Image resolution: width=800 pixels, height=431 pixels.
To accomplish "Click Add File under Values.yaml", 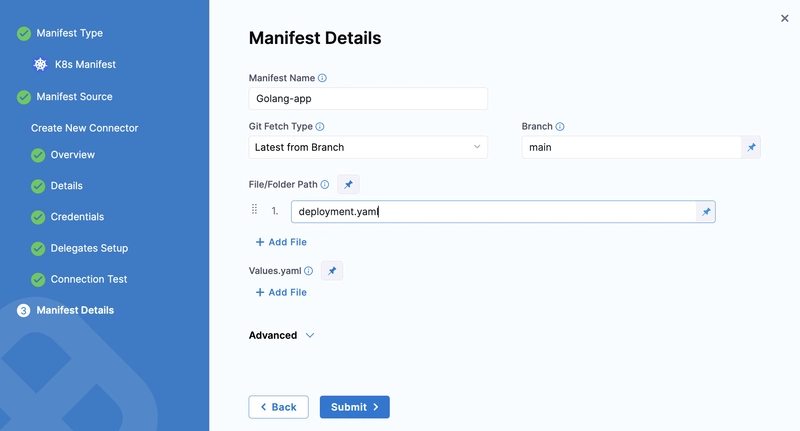I will pos(281,292).
